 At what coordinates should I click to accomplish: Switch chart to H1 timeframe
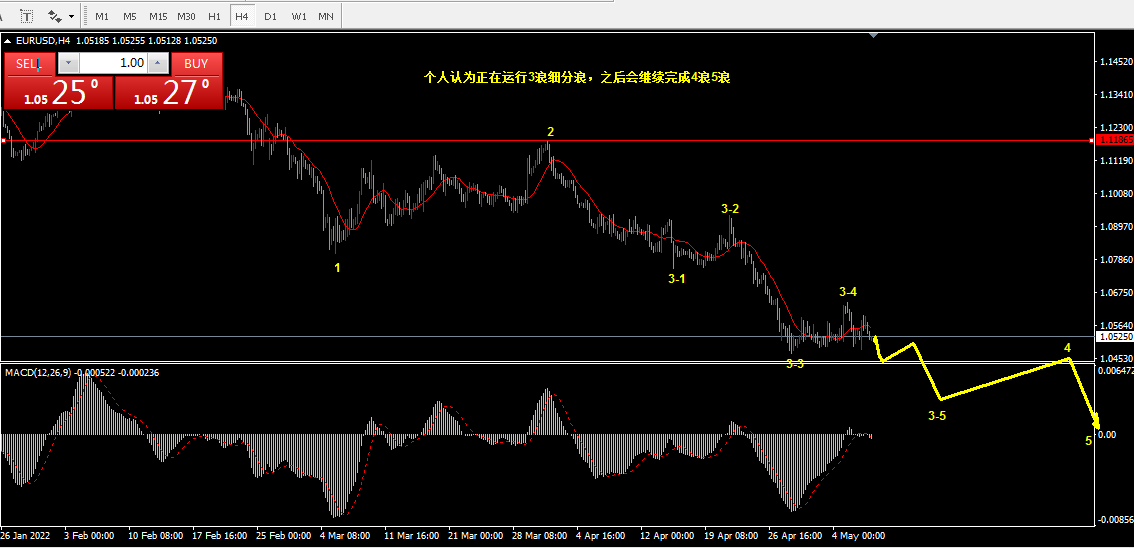[215, 15]
